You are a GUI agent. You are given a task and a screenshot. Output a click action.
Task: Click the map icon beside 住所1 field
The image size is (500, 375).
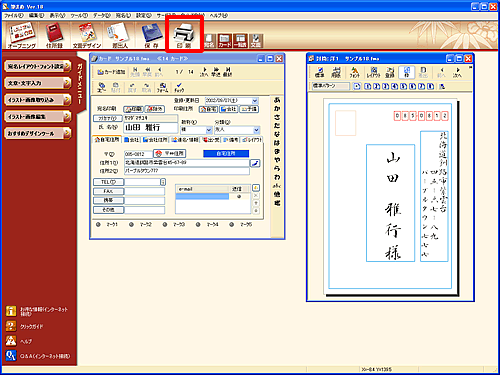pos(255,163)
